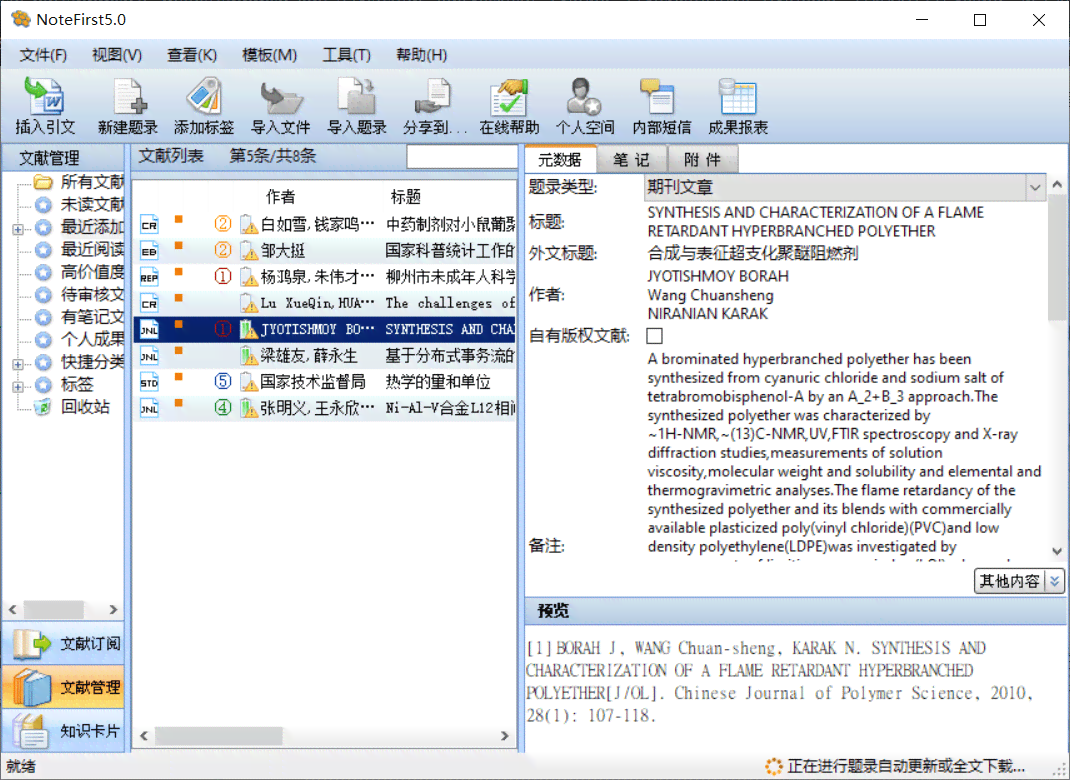Viewport: 1070px width, 780px height.
Task: Click the 外文标题 field value
Action: pos(753,254)
